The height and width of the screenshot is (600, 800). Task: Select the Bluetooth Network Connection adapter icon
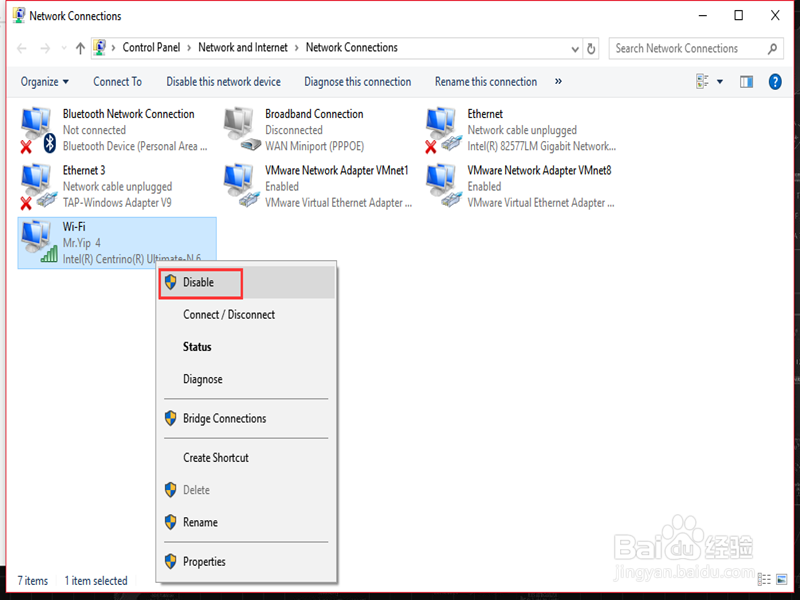38,130
